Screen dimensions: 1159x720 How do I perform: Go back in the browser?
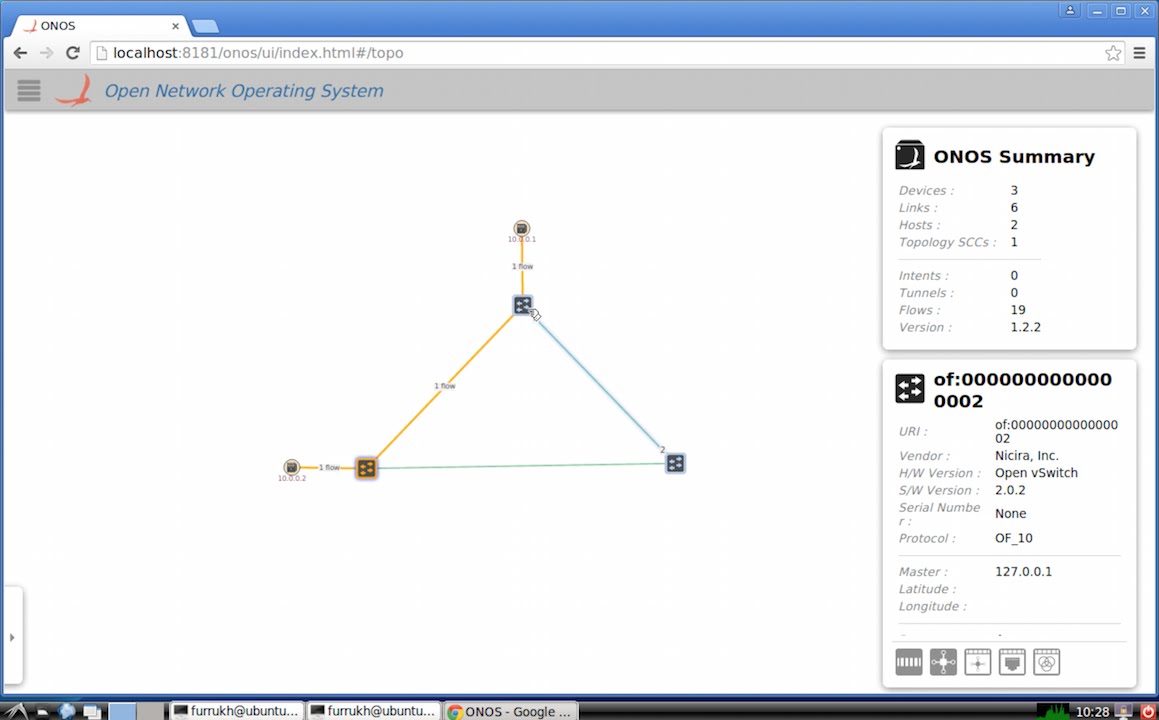[x=21, y=52]
